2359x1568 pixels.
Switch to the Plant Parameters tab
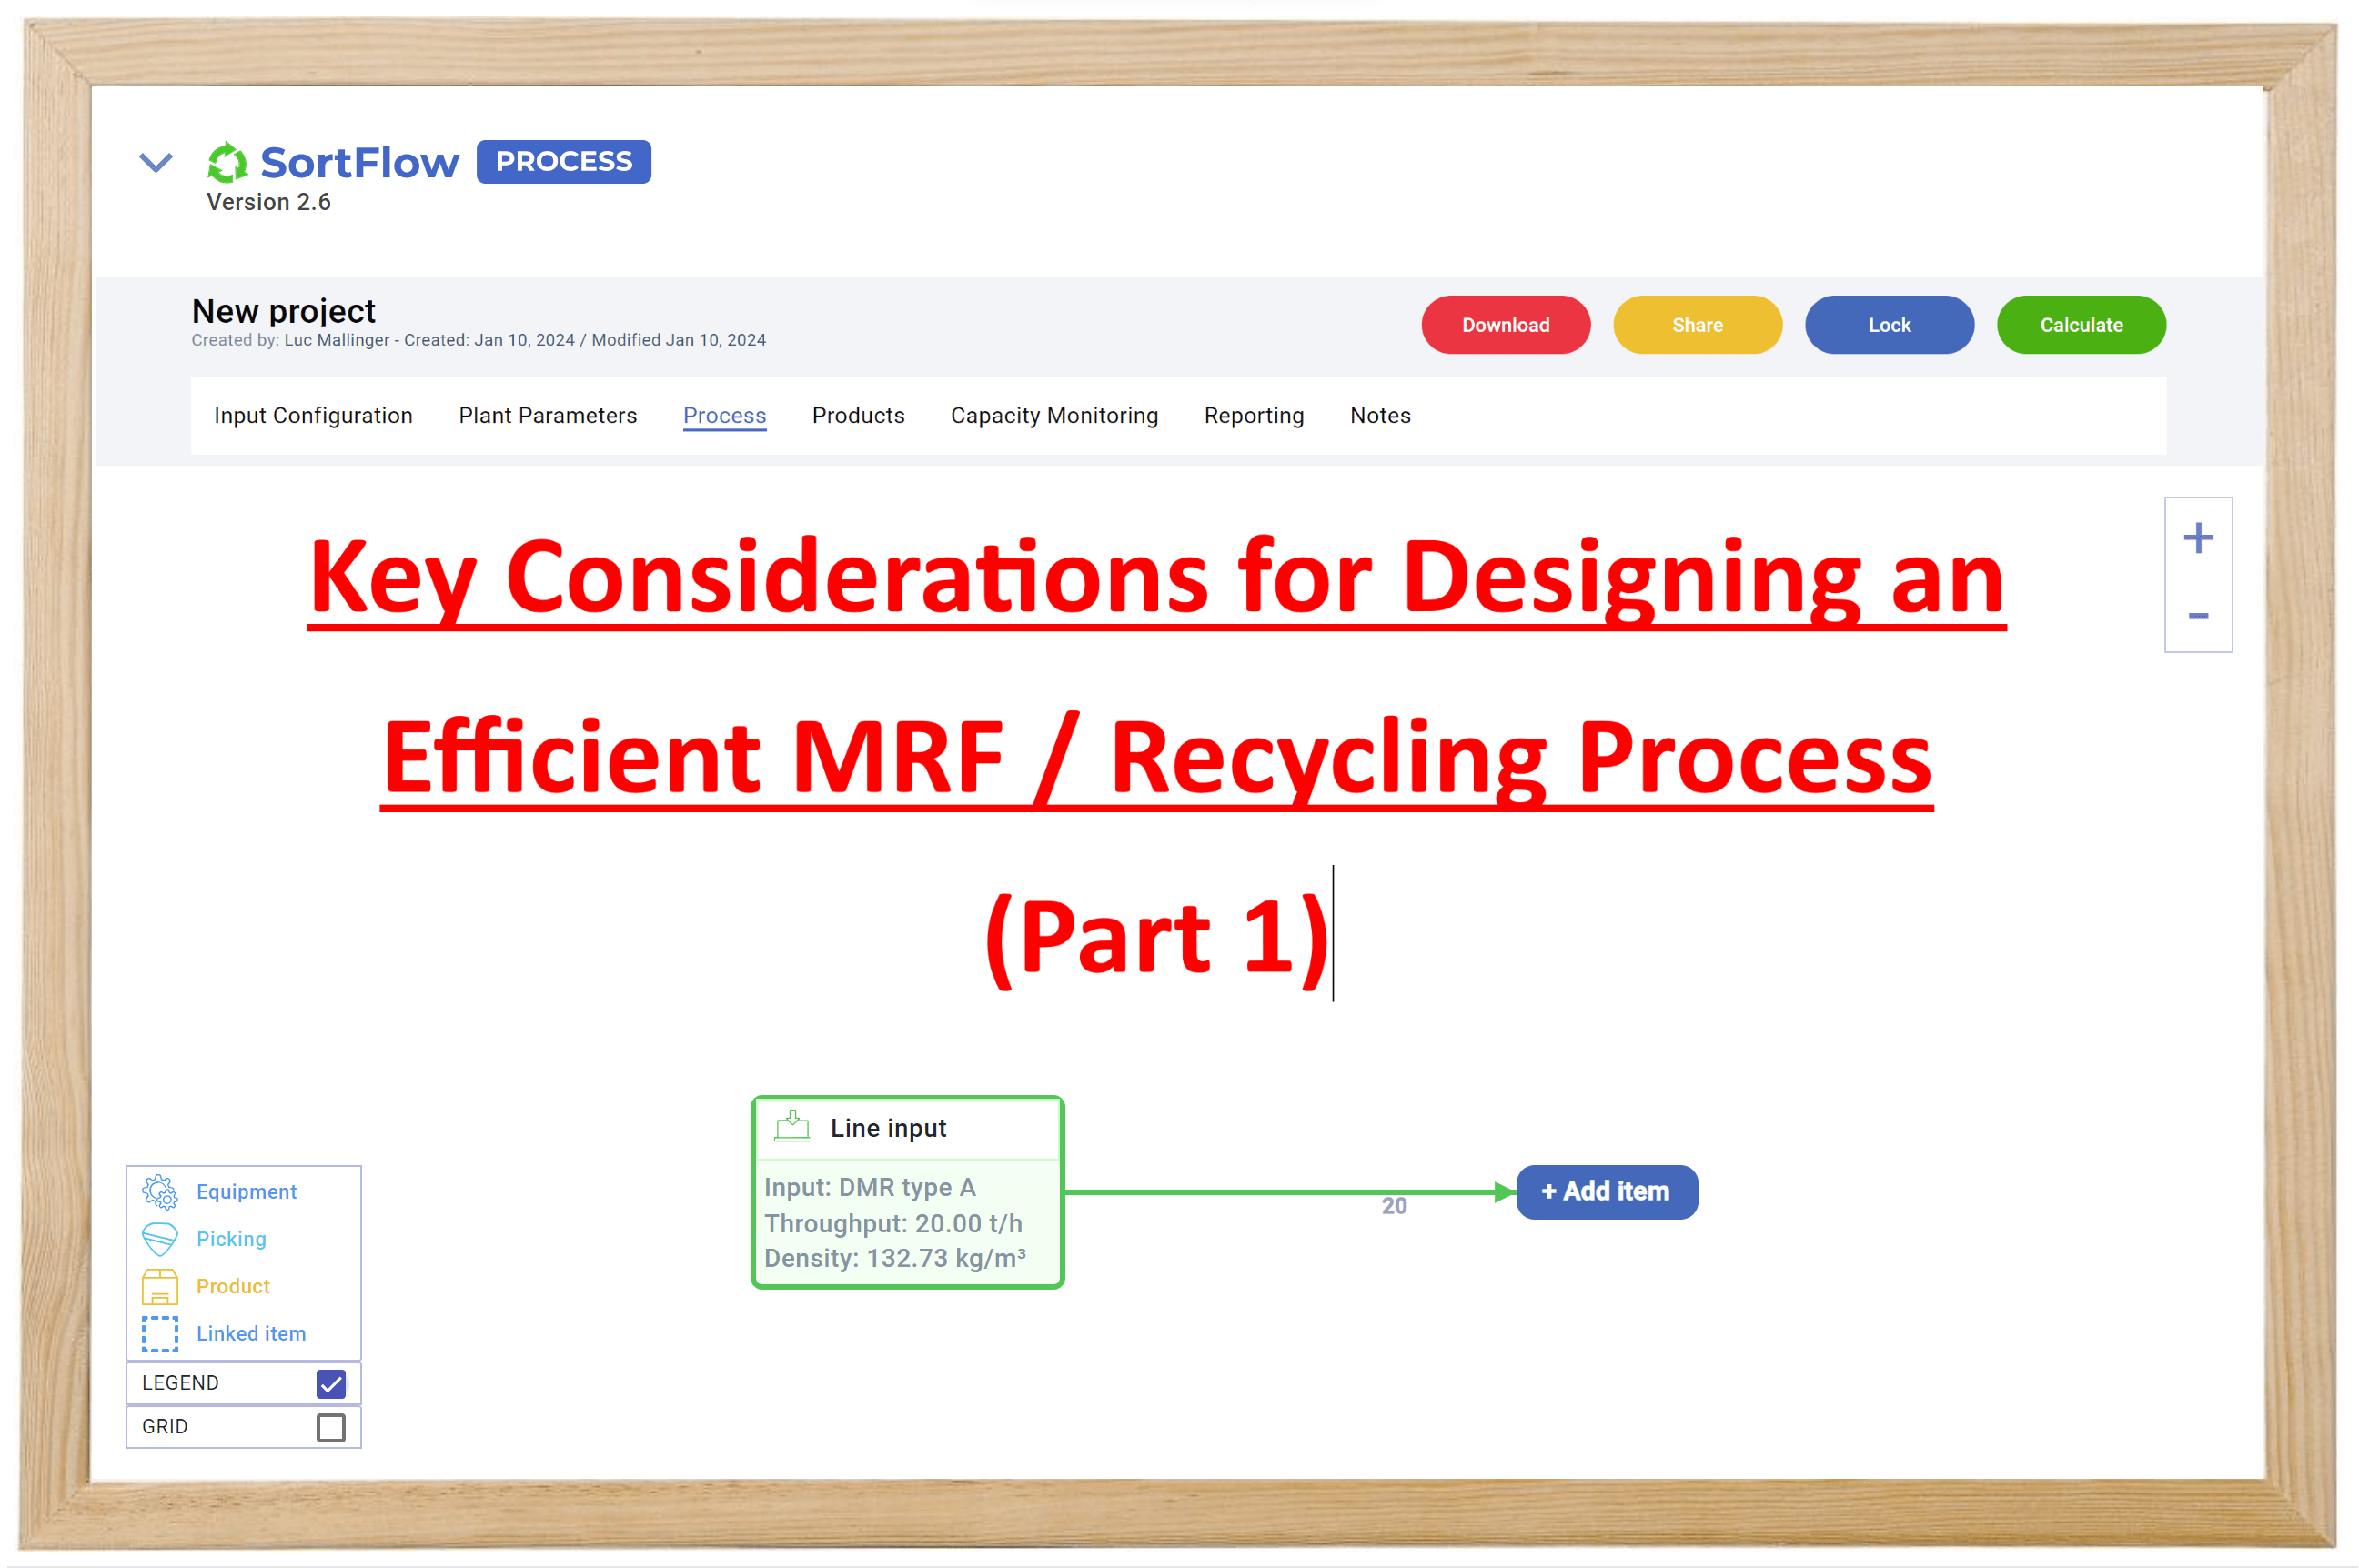[x=547, y=415]
